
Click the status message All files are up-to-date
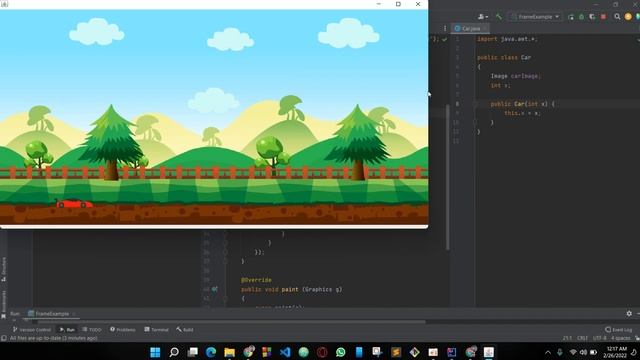pos(53,338)
